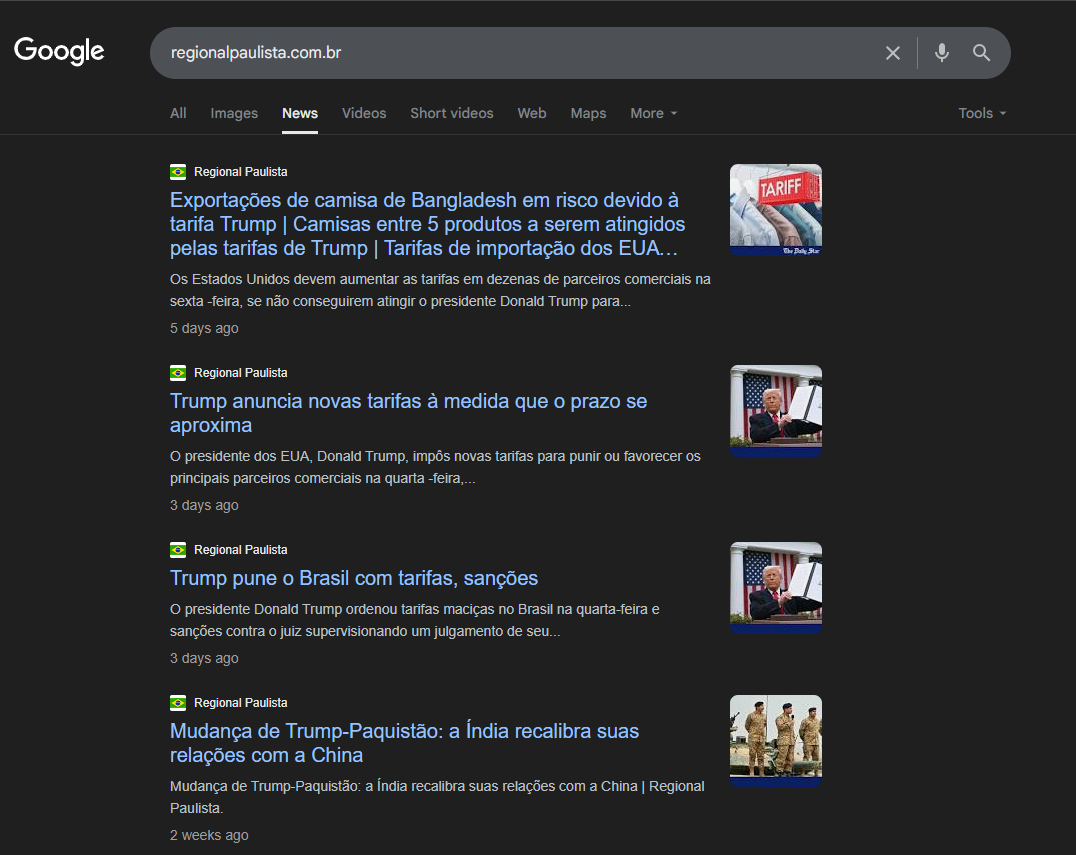1076x855 pixels.
Task: Click the favicon above 'Trump anuncia novas tarifas'
Action: [178, 373]
